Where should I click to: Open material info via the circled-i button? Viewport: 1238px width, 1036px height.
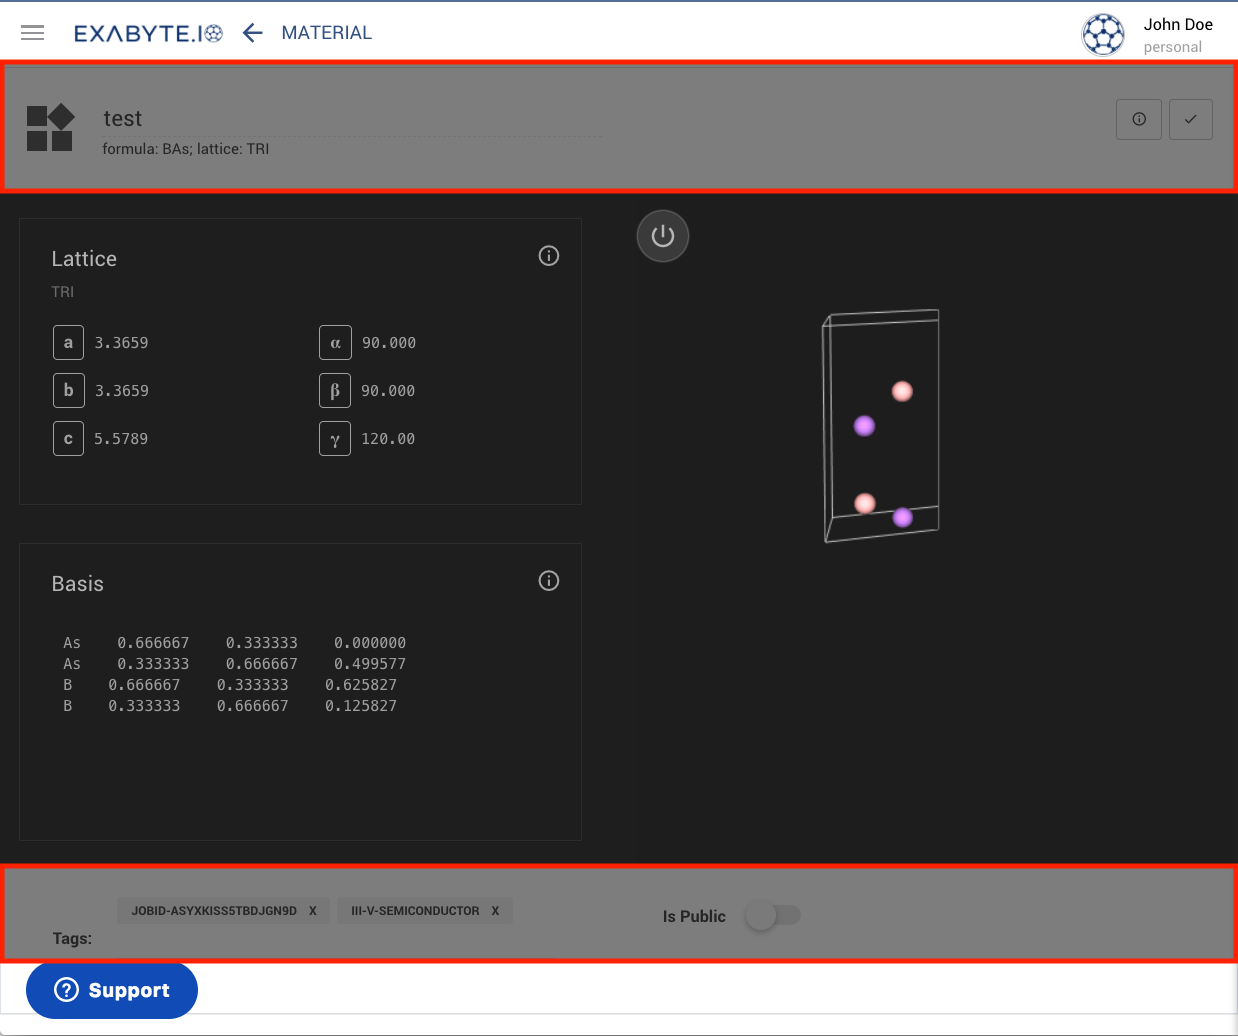point(1138,118)
